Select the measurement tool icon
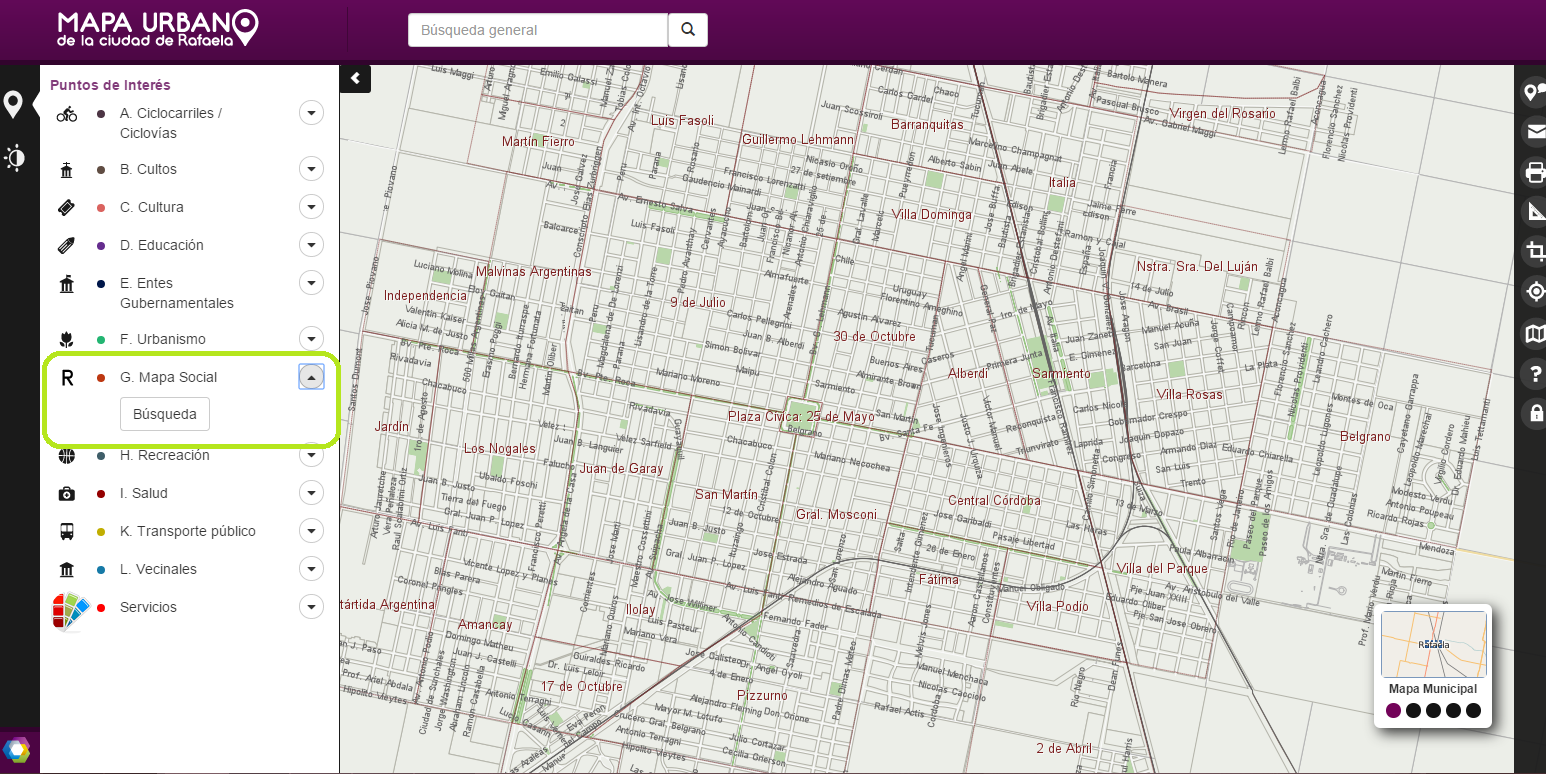The width and height of the screenshot is (1546, 774). tap(1535, 211)
